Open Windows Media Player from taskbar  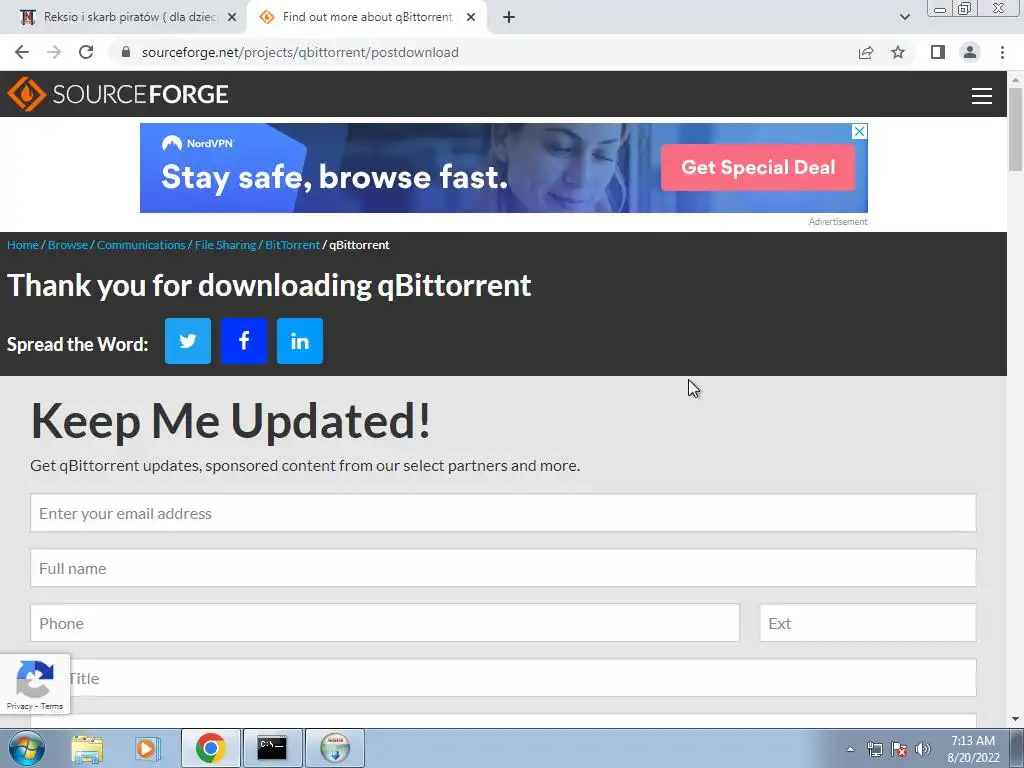click(x=147, y=748)
